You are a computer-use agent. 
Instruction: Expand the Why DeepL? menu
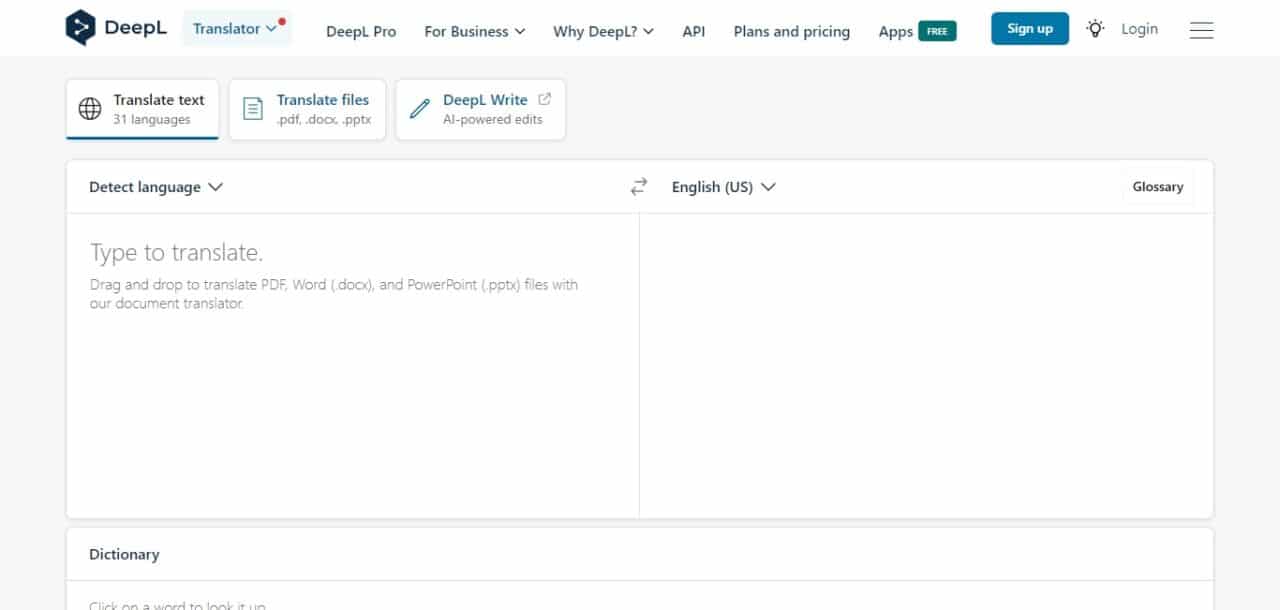[603, 31]
